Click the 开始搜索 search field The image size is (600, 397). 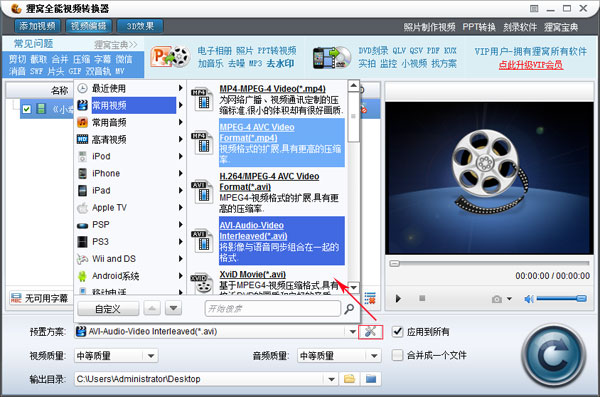pyautogui.click(x=273, y=308)
